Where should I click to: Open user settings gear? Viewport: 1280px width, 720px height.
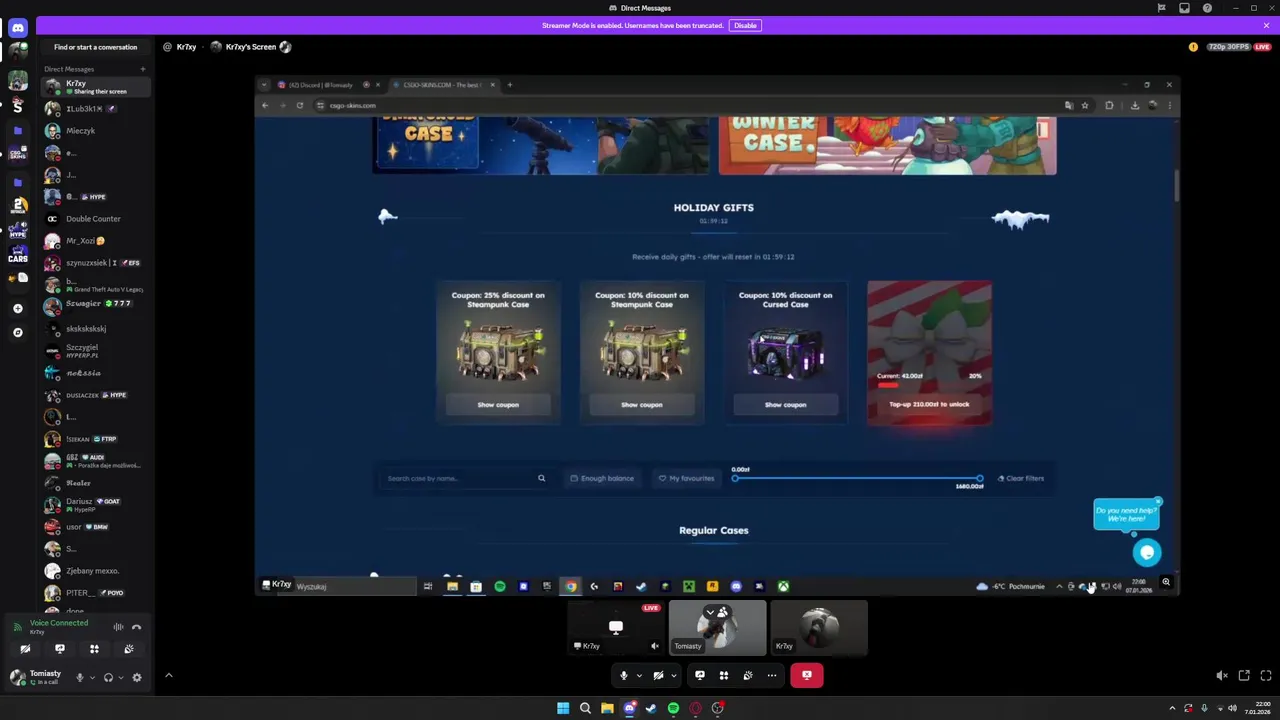pyautogui.click(x=137, y=677)
